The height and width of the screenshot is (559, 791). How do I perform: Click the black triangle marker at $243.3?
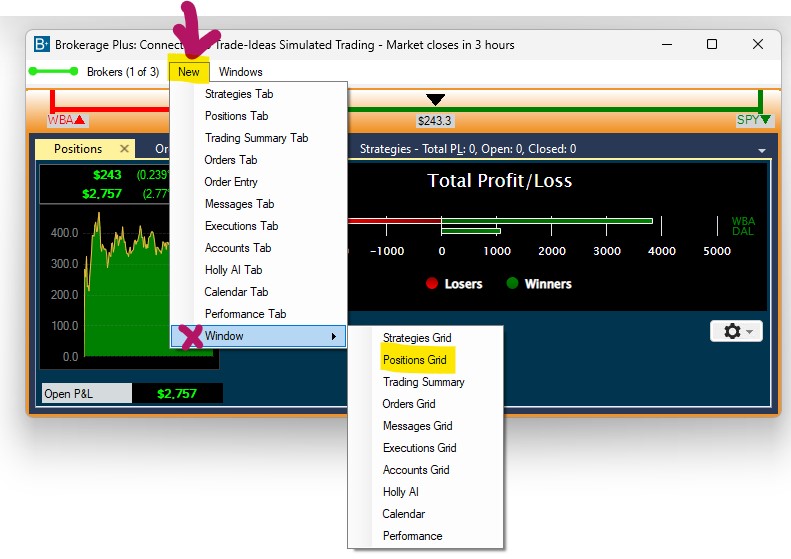pos(435,100)
